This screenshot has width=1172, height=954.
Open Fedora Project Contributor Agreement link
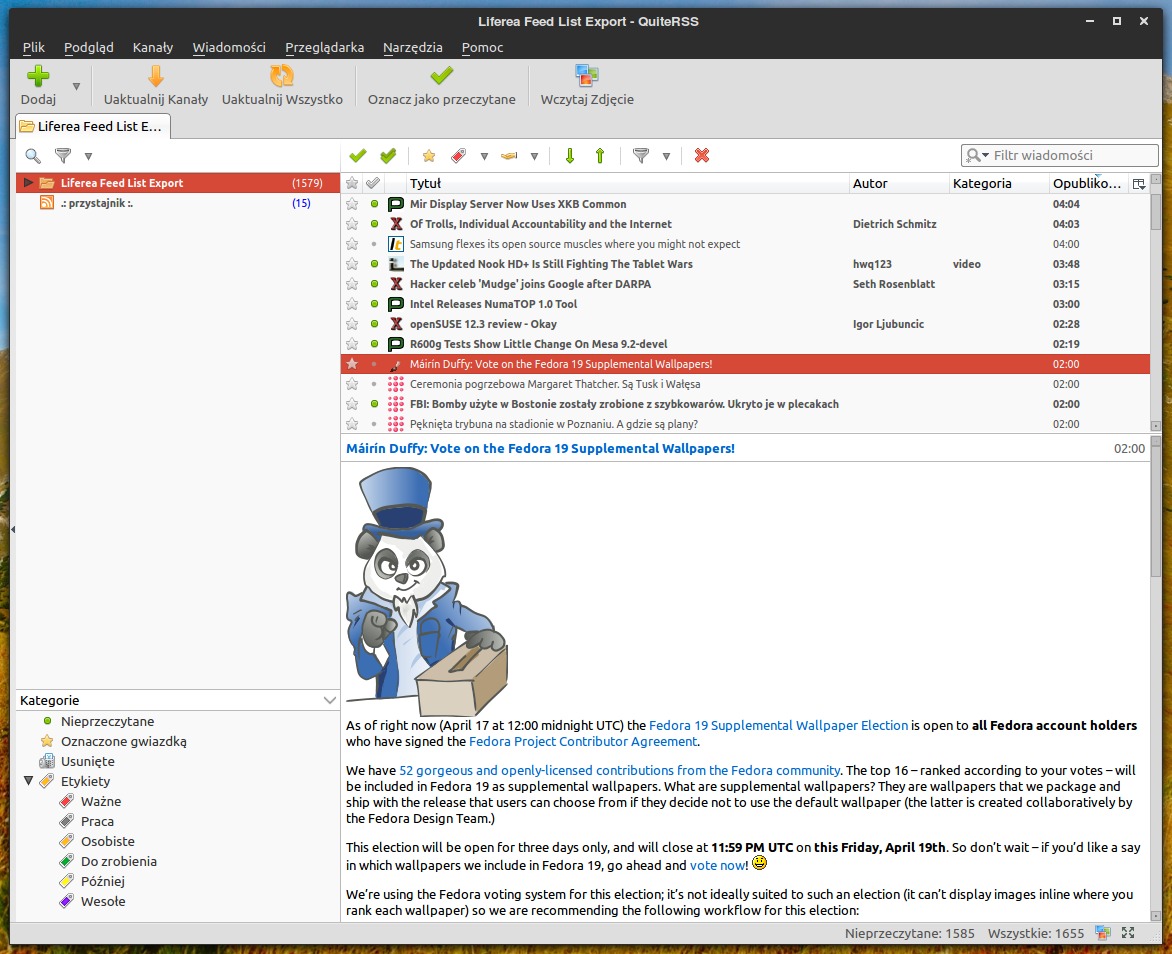pyautogui.click(x=583, y=742)
